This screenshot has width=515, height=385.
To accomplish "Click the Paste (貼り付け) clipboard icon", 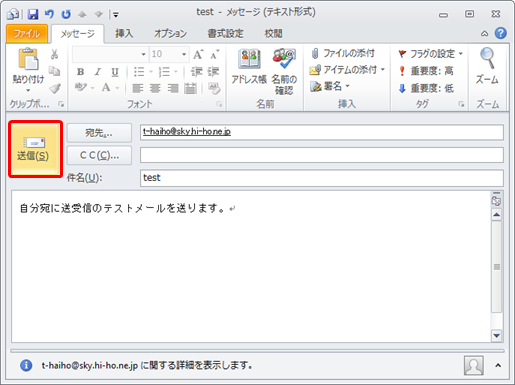I will (x=28, y=59).
